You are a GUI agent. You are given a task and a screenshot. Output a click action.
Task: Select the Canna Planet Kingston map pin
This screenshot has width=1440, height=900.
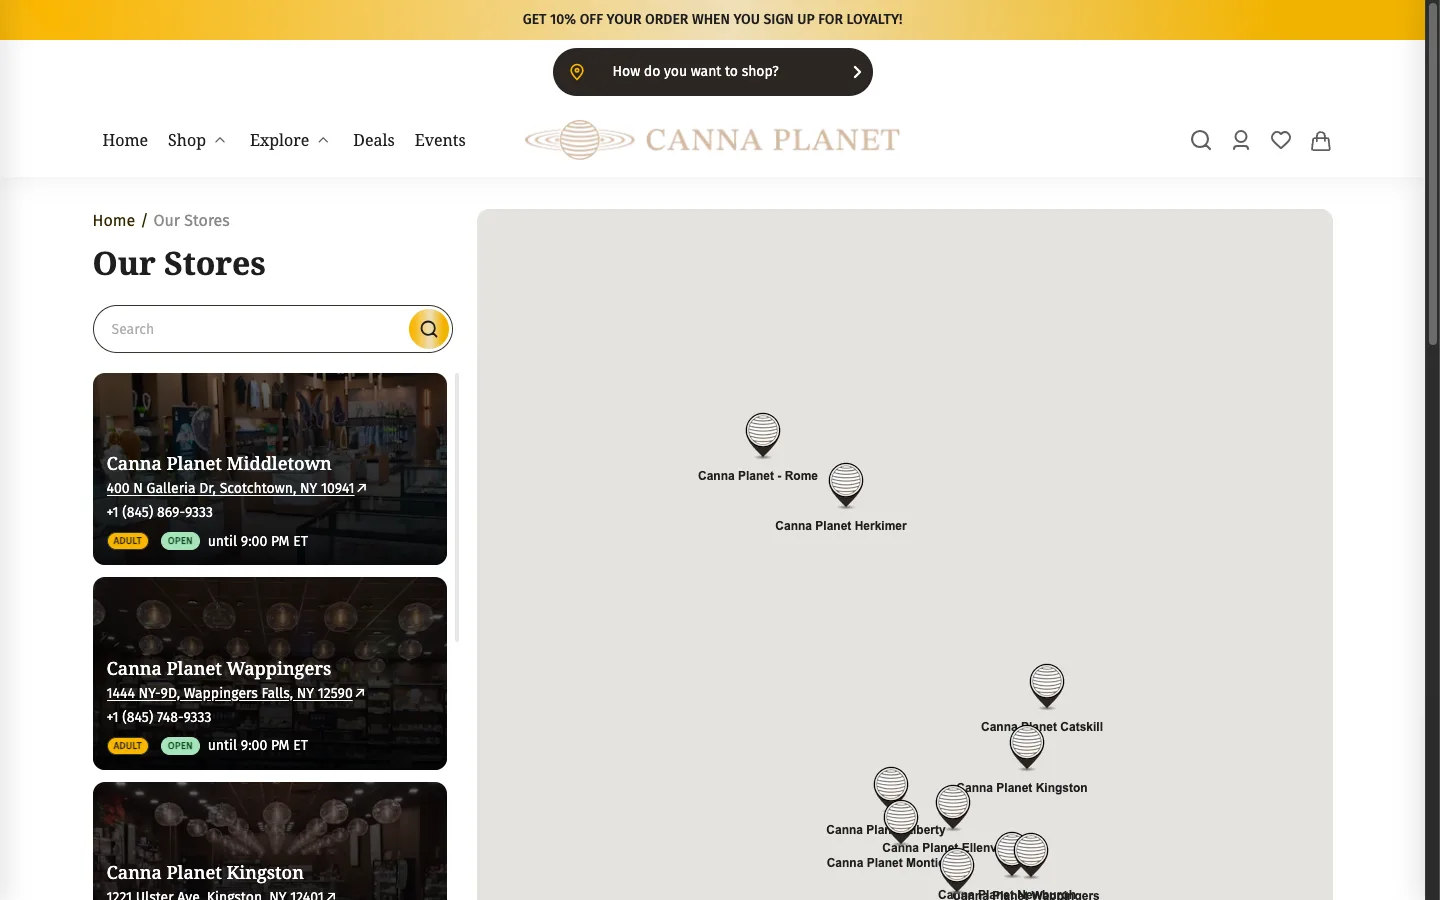pyautogui.click(x=1027, y=747)
